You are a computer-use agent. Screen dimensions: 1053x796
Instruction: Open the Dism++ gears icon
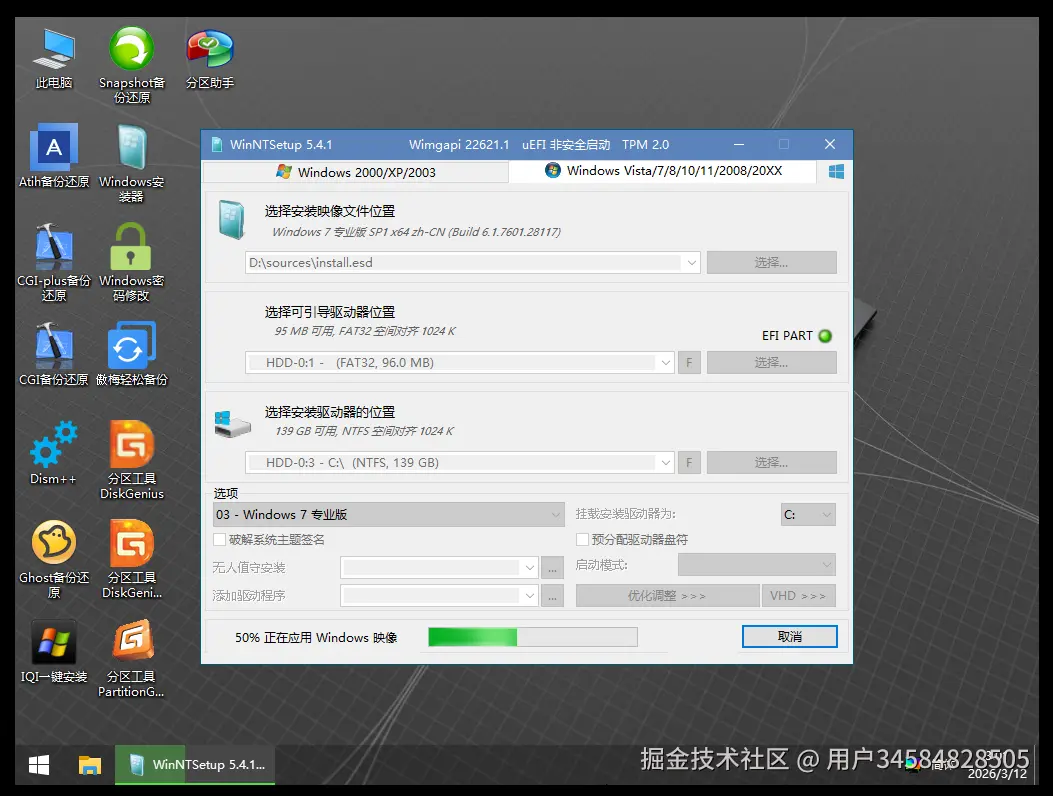(x=54, y=444)
